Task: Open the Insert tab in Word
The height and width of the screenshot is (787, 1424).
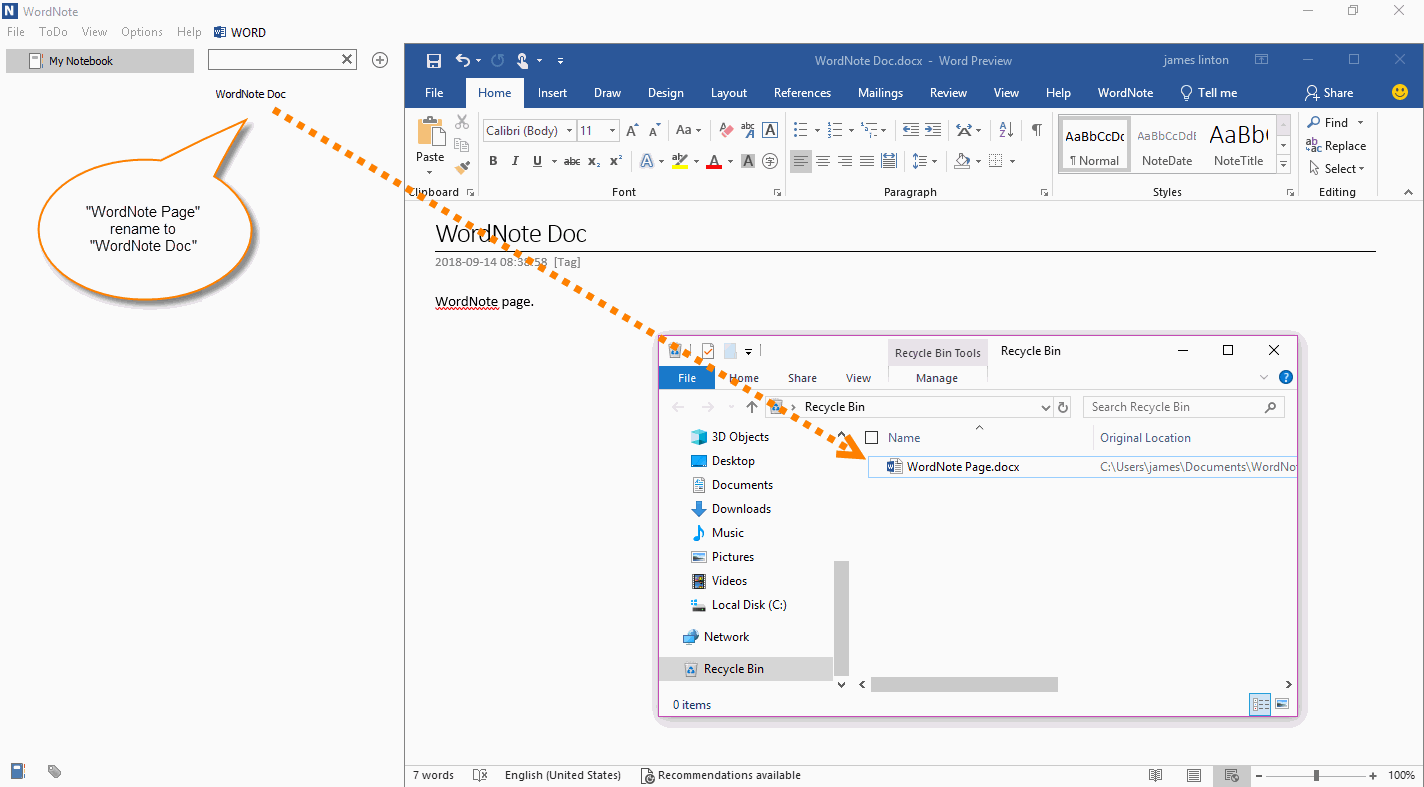Action: pyautogui.click(x=552, y=93)
